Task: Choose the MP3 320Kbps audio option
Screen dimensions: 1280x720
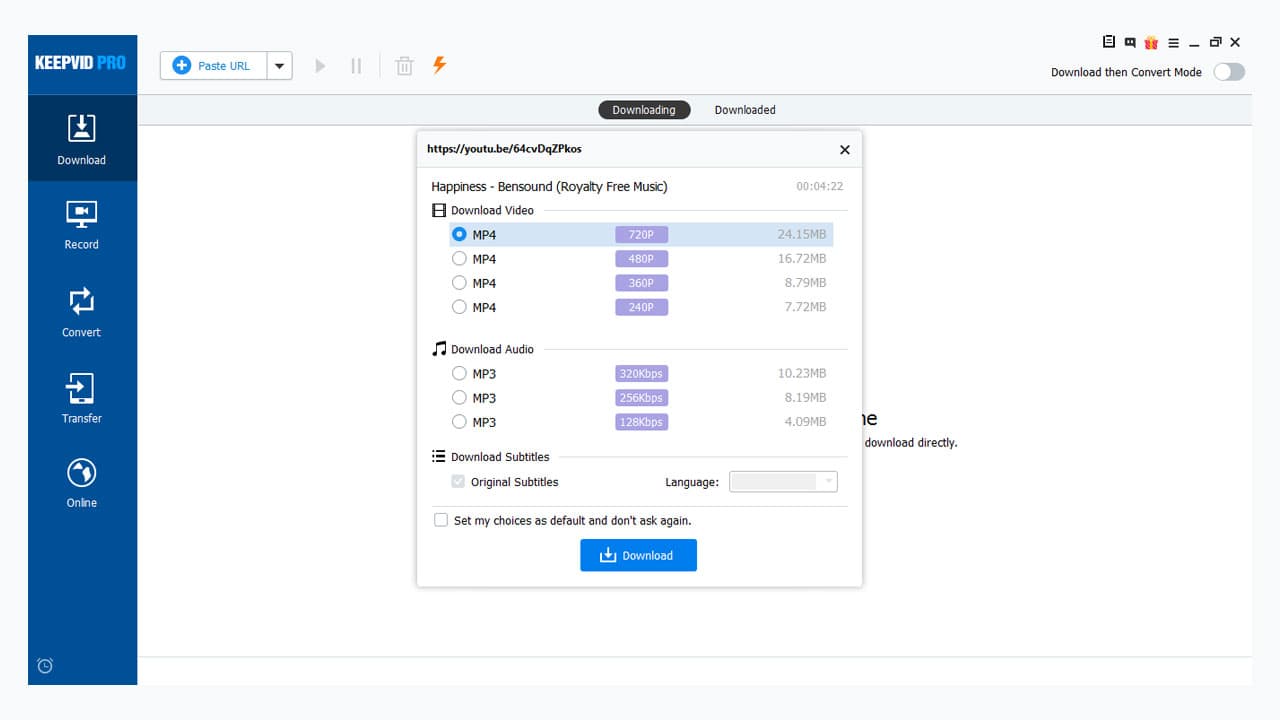Action: pyautogui.click(x=459, y=373)
